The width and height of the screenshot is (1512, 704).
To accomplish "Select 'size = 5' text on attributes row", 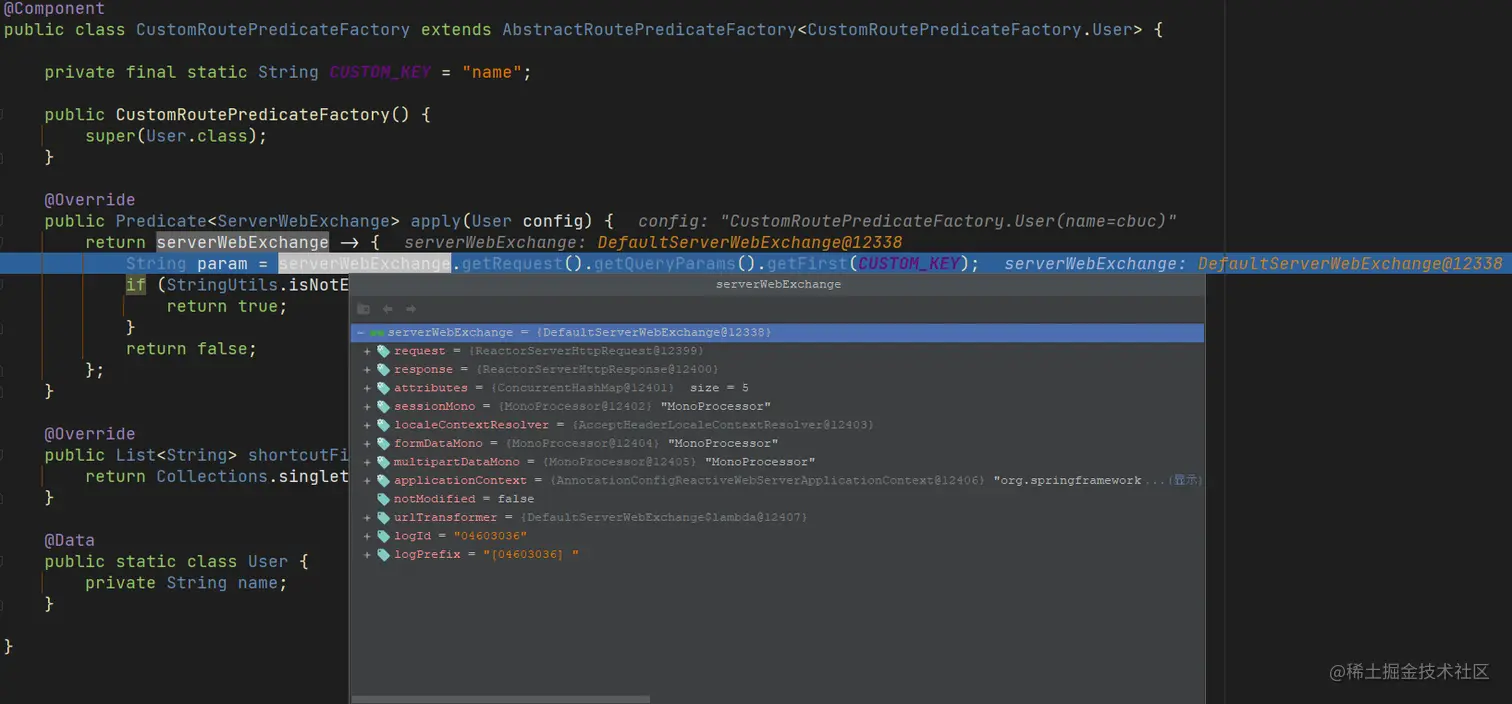I will pos(719,388).
